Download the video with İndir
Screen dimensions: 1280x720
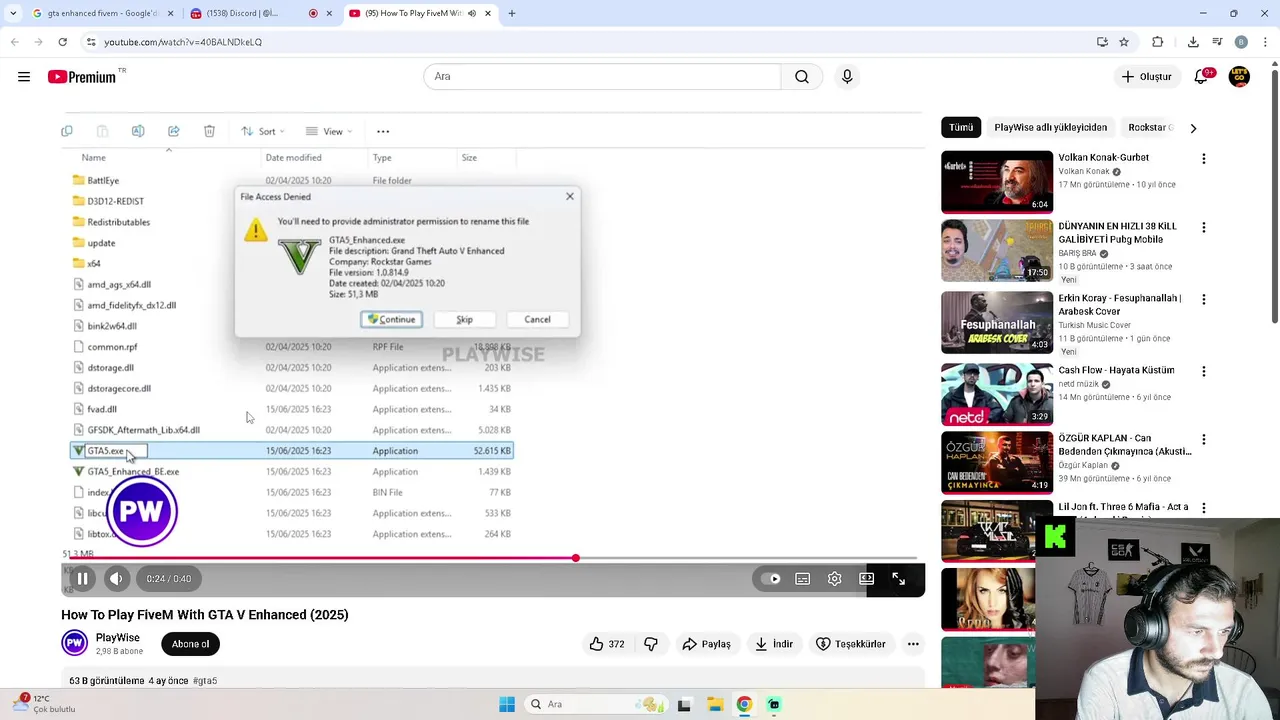tap(773, 644)
